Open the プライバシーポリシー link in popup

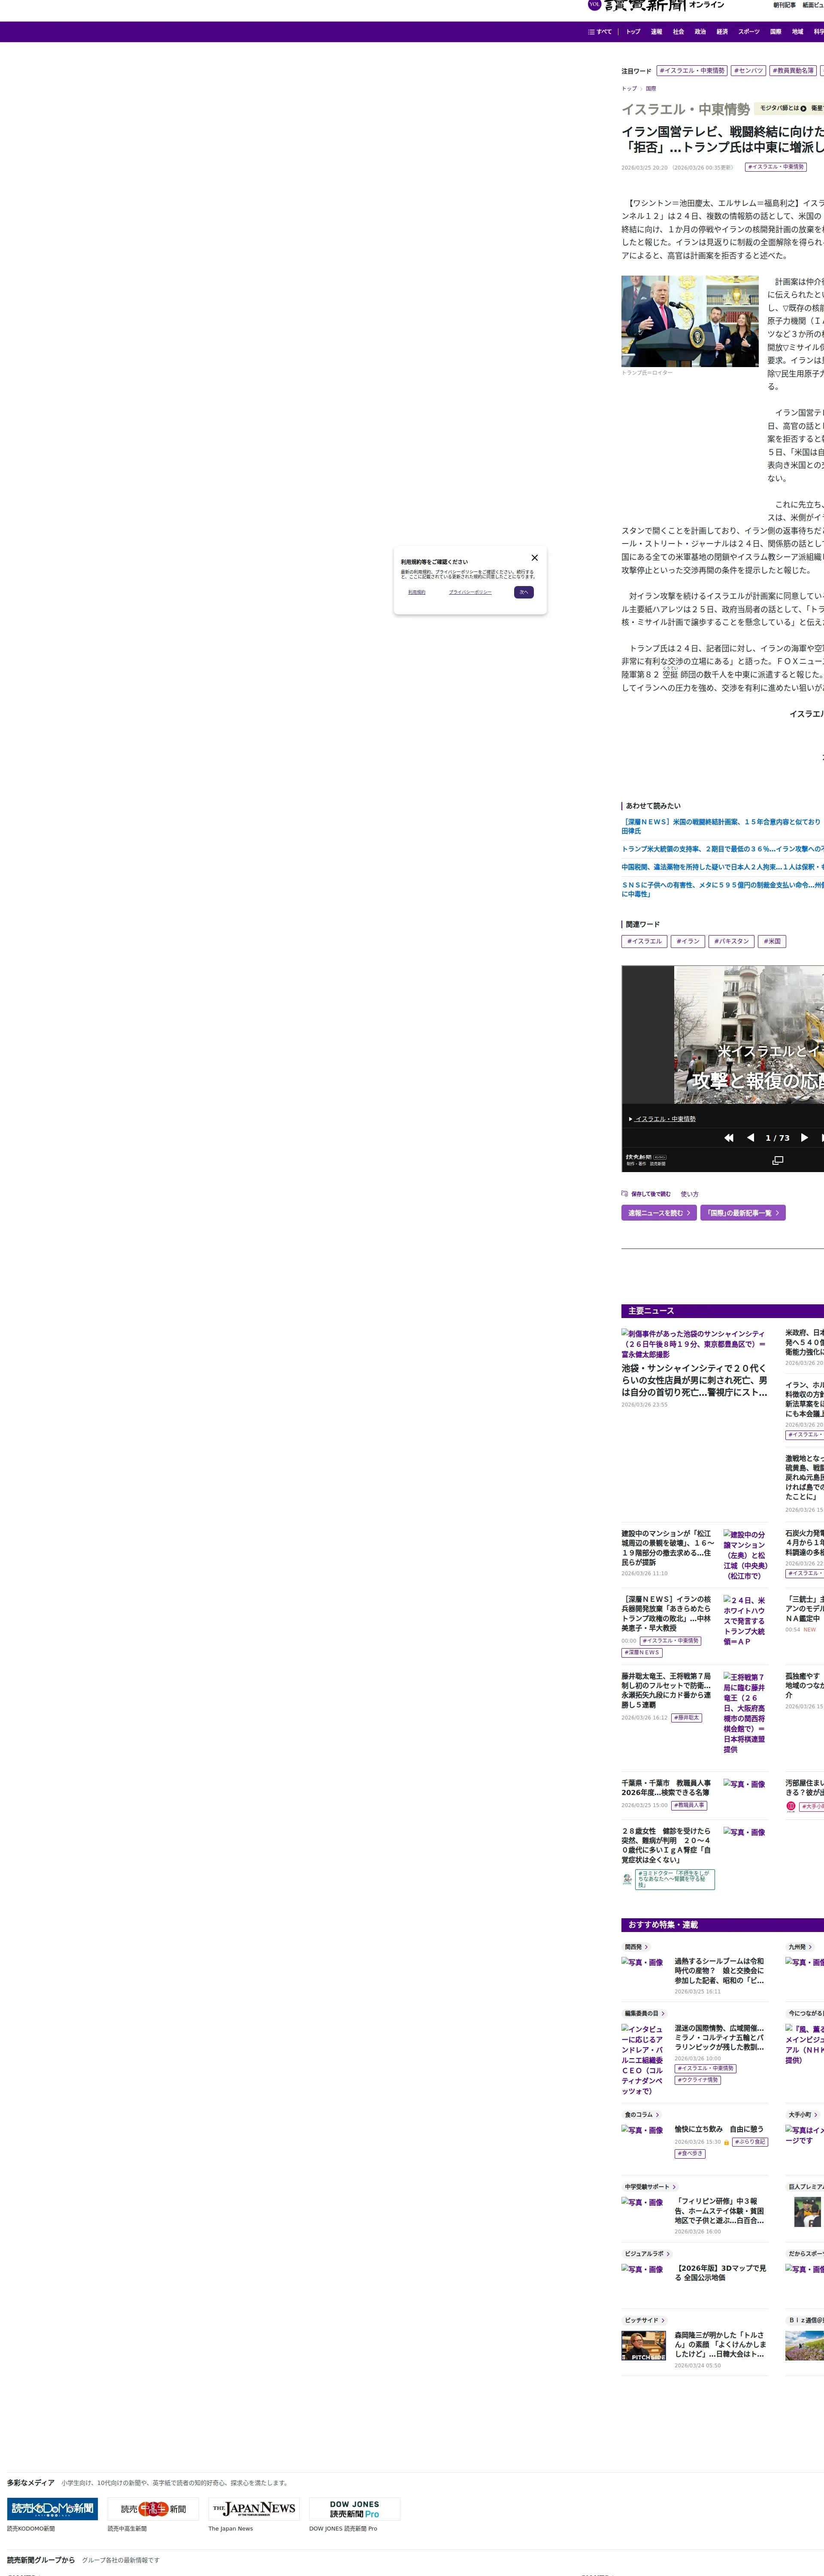(470, 592)
